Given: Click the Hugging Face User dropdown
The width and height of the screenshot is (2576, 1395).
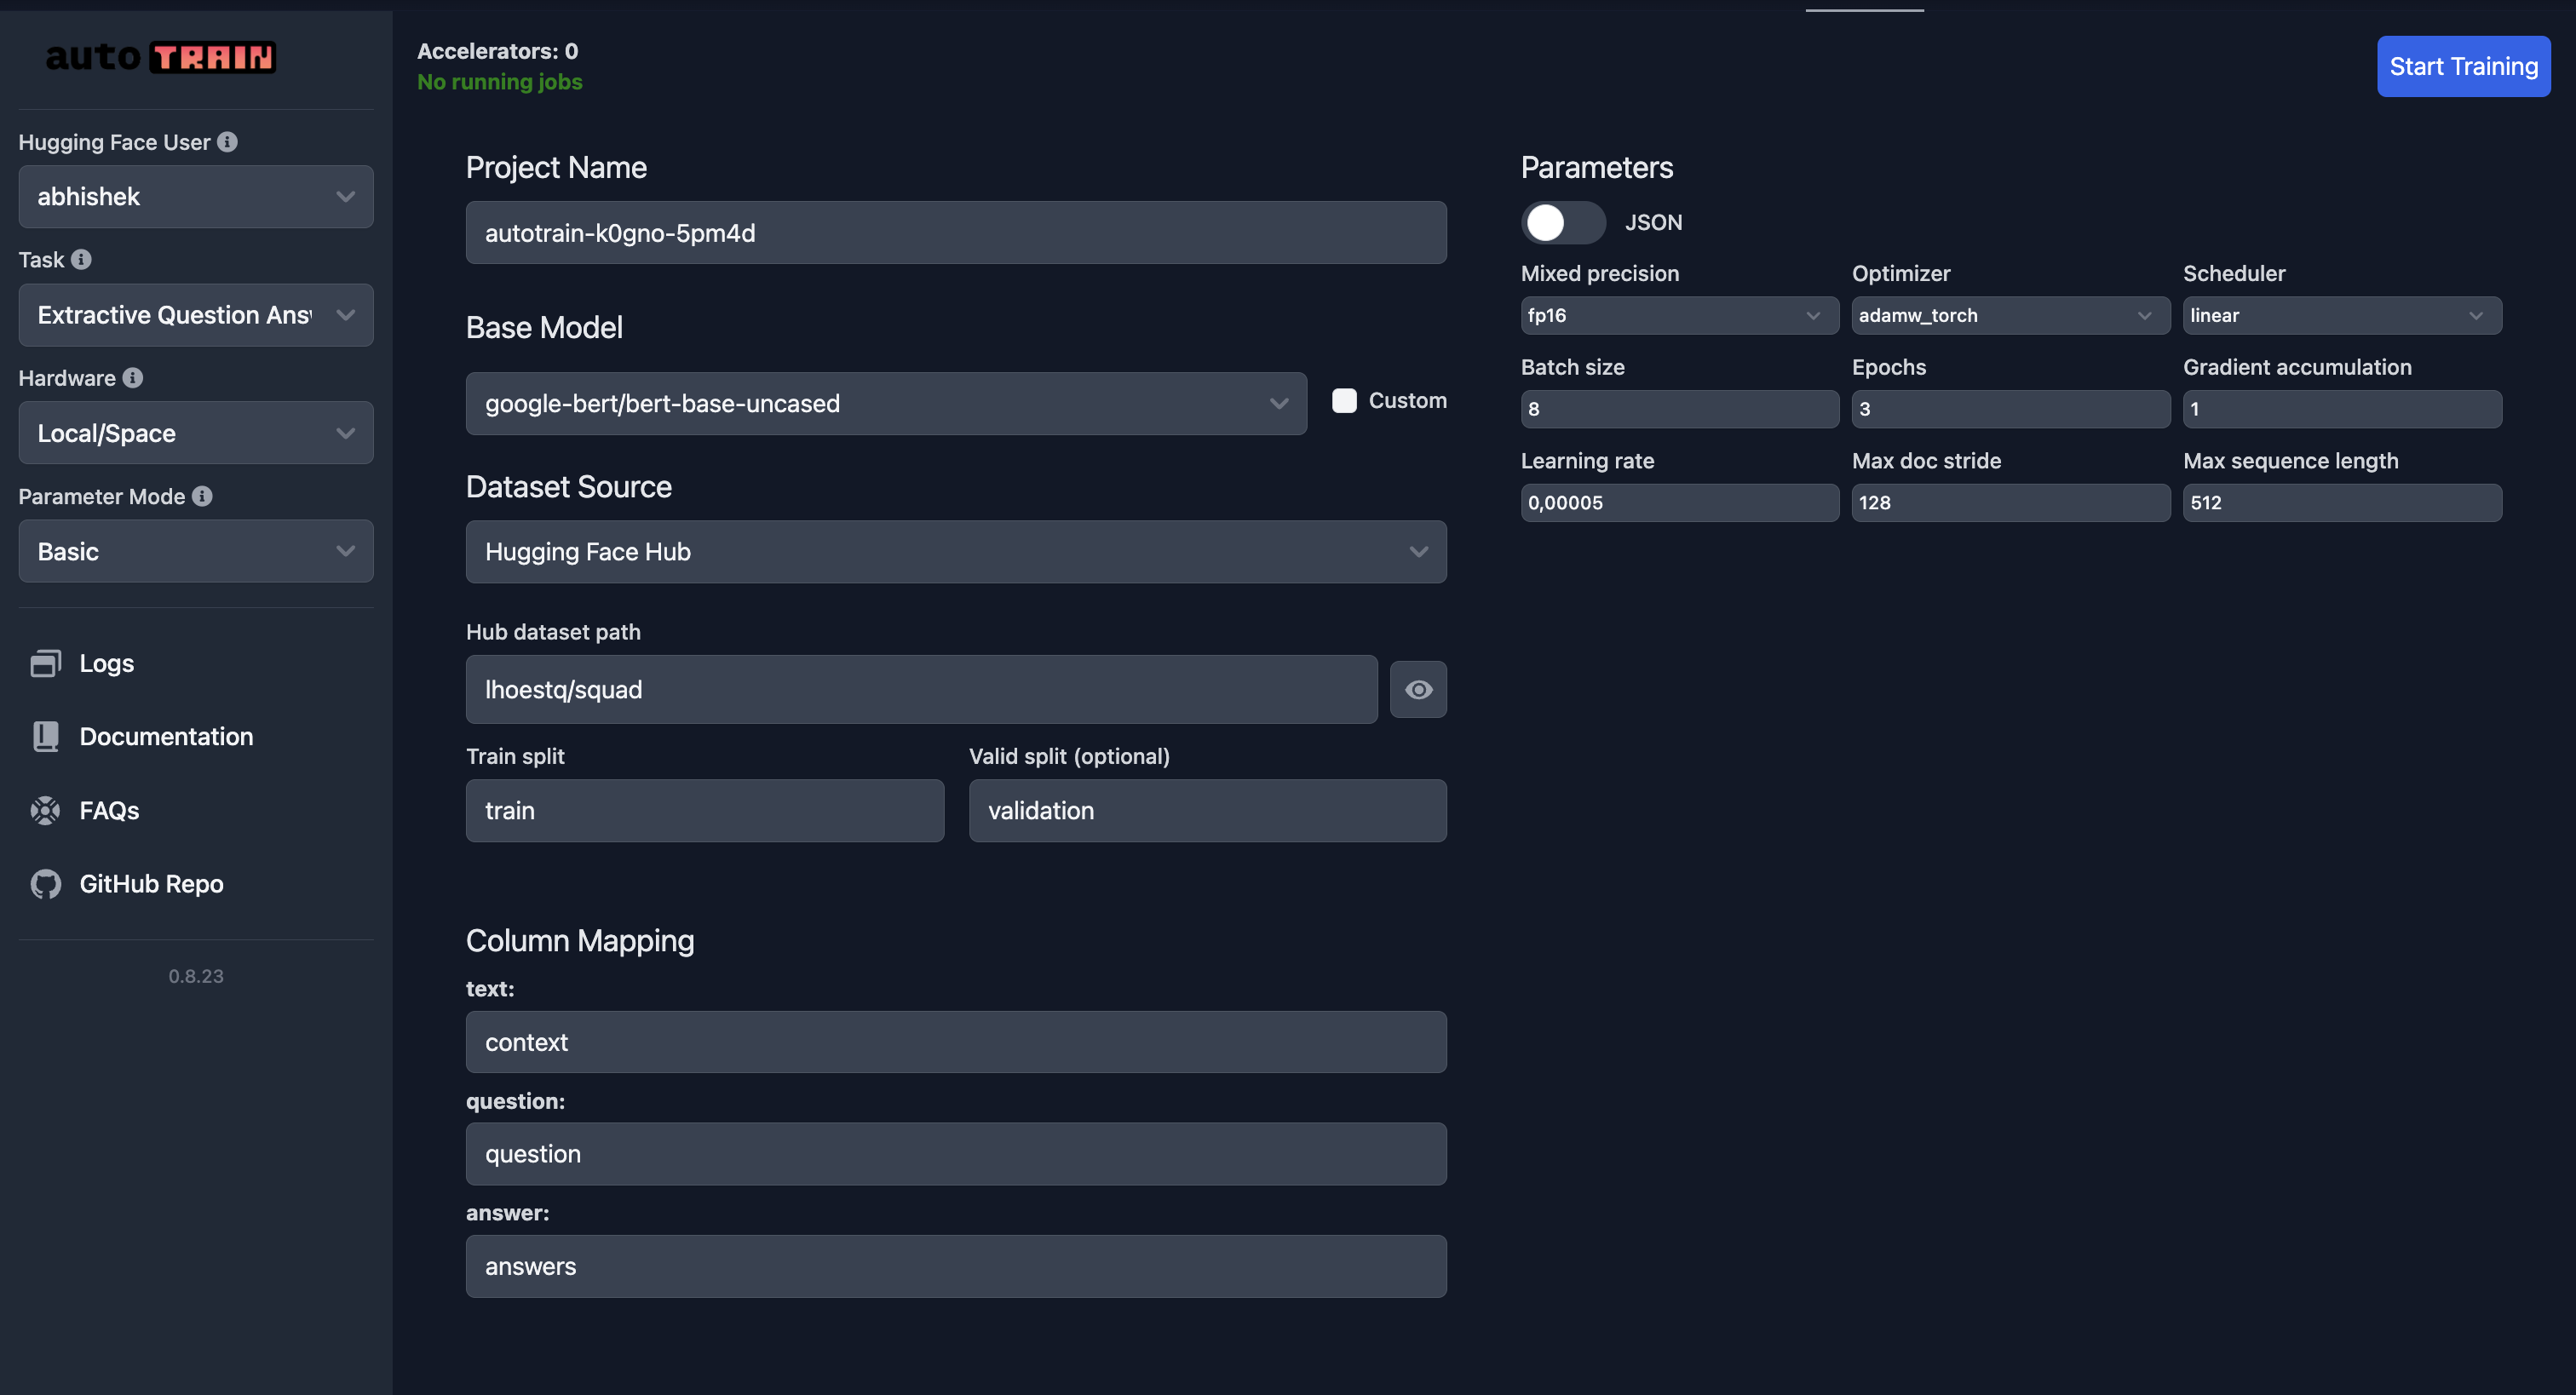Looking at the screenshot, I should tap(196, 196).
